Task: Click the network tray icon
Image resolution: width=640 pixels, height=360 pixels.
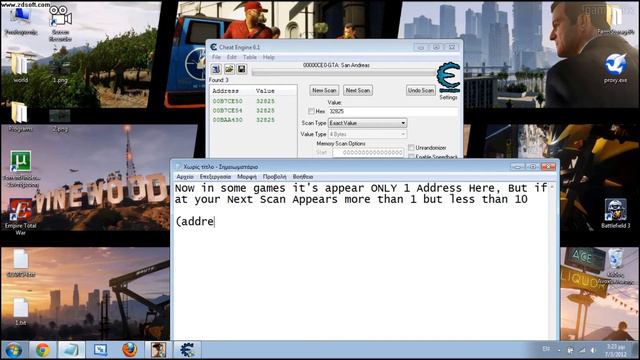Action: tap(582, 350)
